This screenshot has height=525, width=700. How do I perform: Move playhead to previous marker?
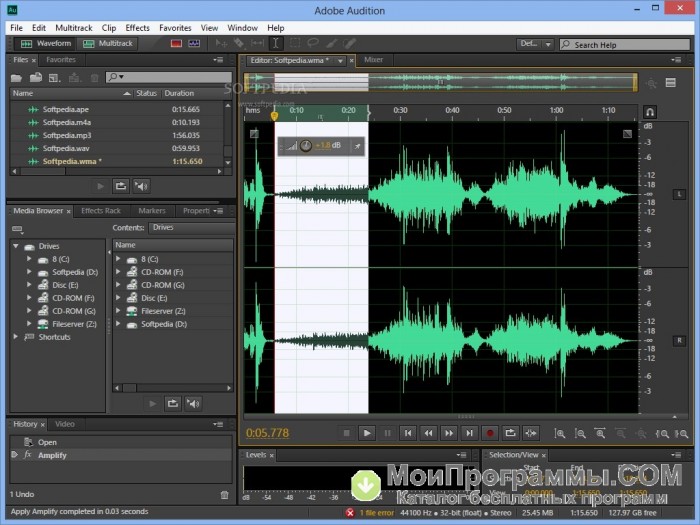point(408,433)
